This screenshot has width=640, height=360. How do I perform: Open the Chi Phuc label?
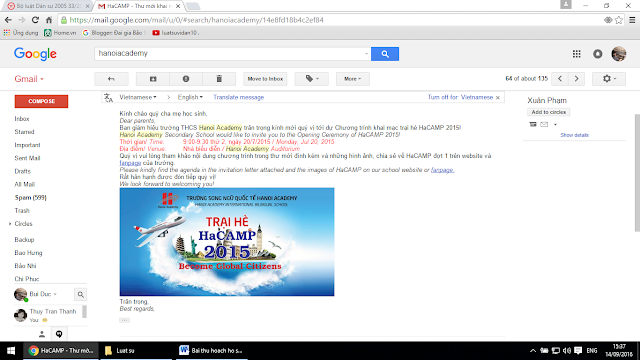coord(27,279)
